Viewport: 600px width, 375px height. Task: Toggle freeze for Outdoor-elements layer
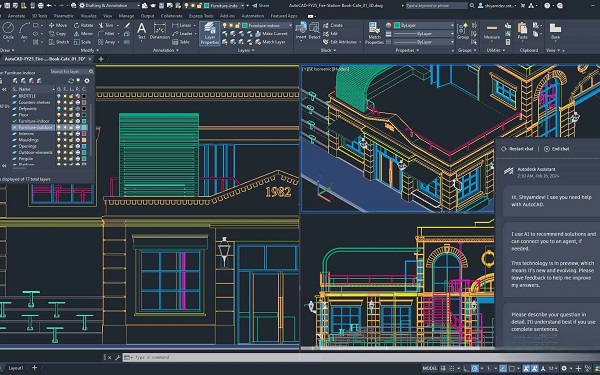click(65, 152)
